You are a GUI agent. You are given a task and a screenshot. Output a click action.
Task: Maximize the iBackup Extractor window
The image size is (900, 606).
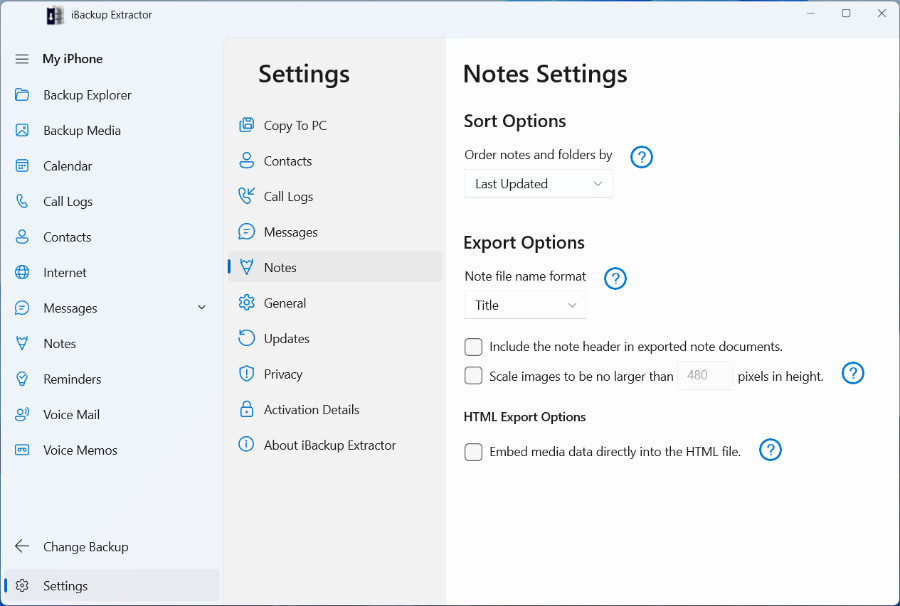[x=846, y=13]
